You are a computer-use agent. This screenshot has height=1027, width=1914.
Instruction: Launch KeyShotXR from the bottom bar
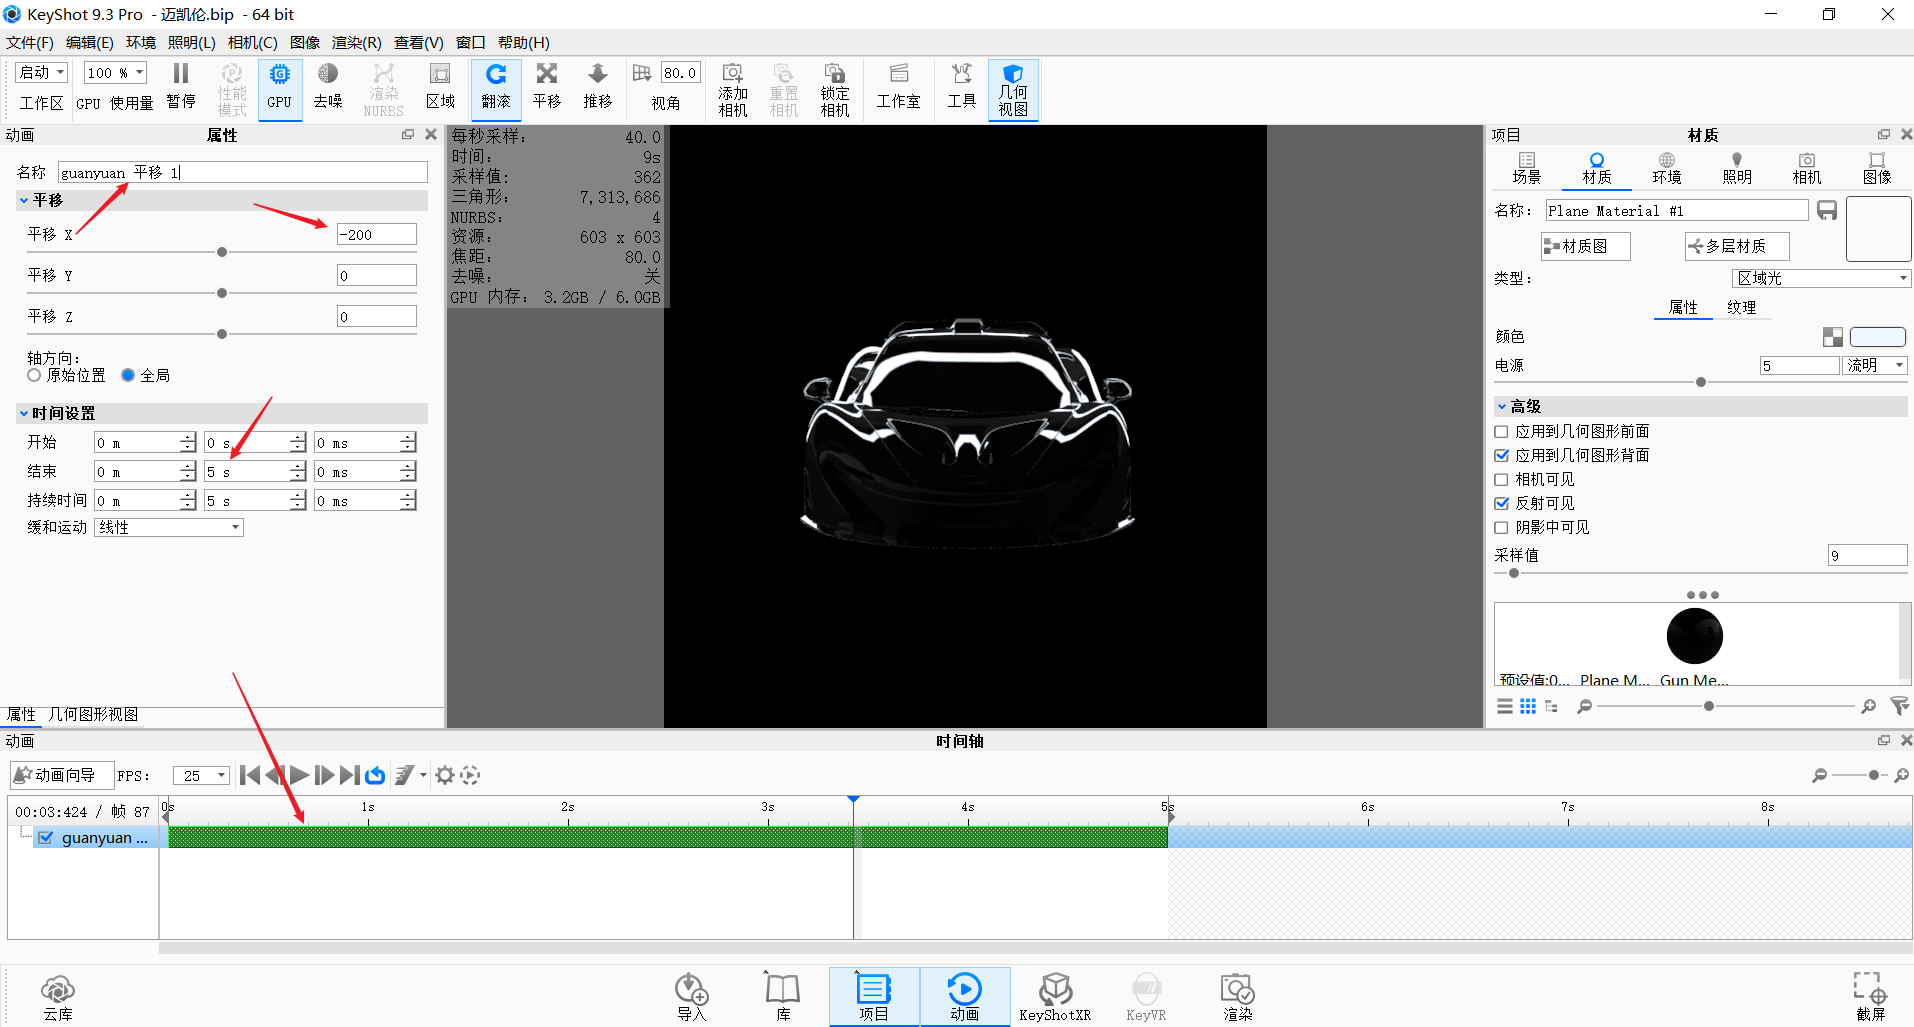[x=1055, y=995]
